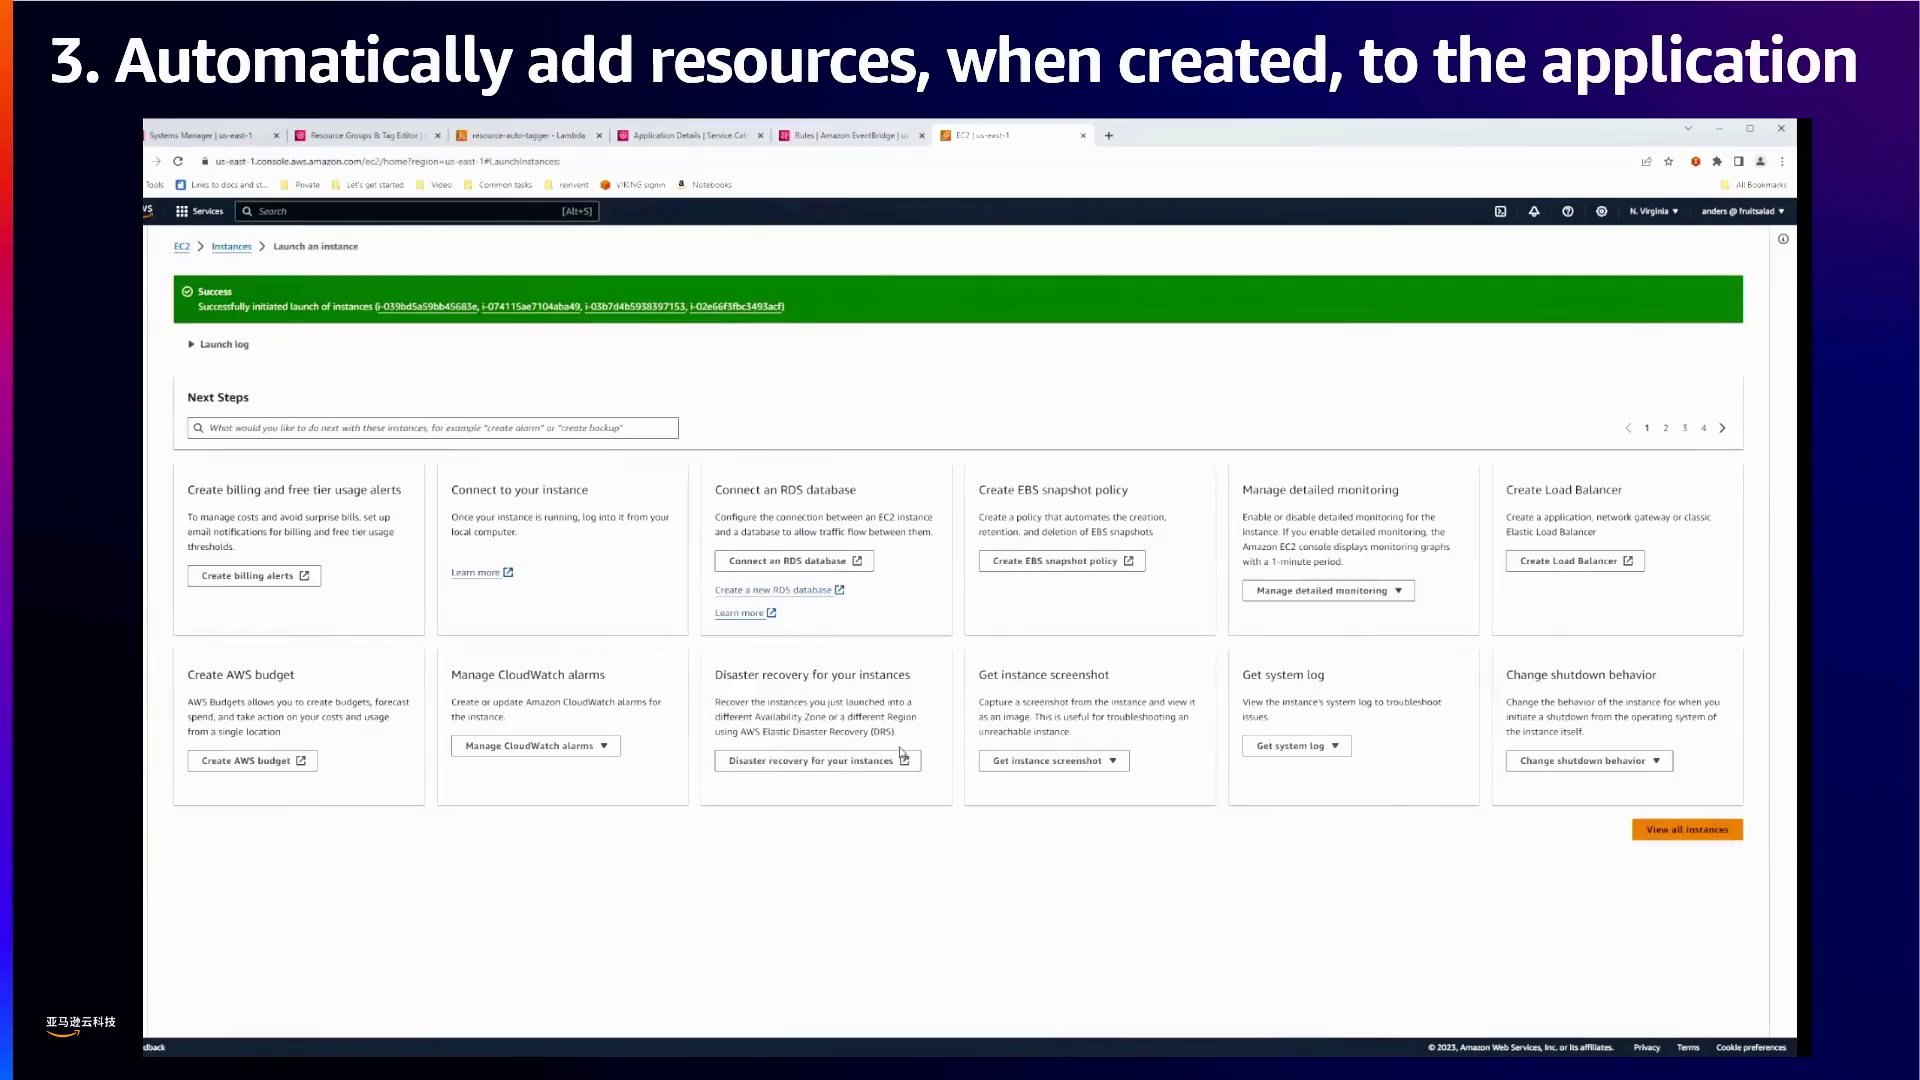Click Create Load Balancer button
Image resolution: width=1920 pixels, height=1080 pixels.
[1575, 561]
